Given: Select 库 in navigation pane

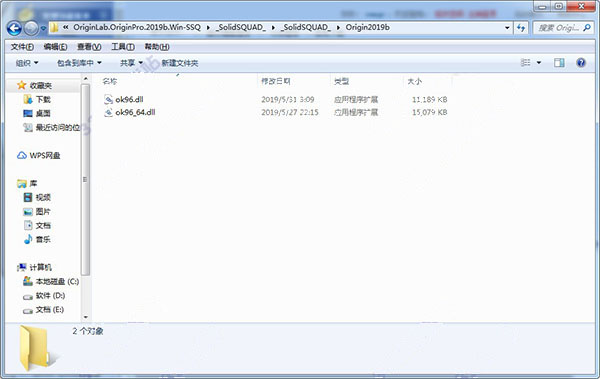Looking at the screenshot, I should (x=34, y=183).
